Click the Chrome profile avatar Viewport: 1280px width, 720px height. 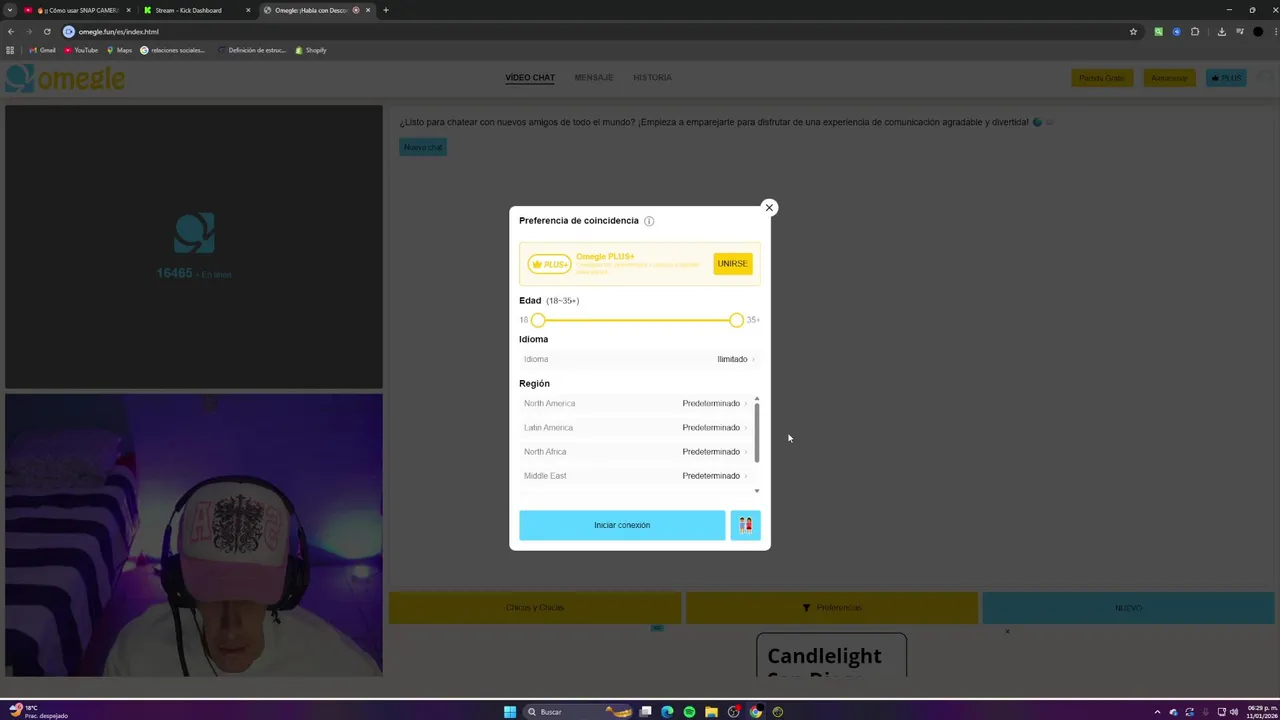pos(1257,32)
